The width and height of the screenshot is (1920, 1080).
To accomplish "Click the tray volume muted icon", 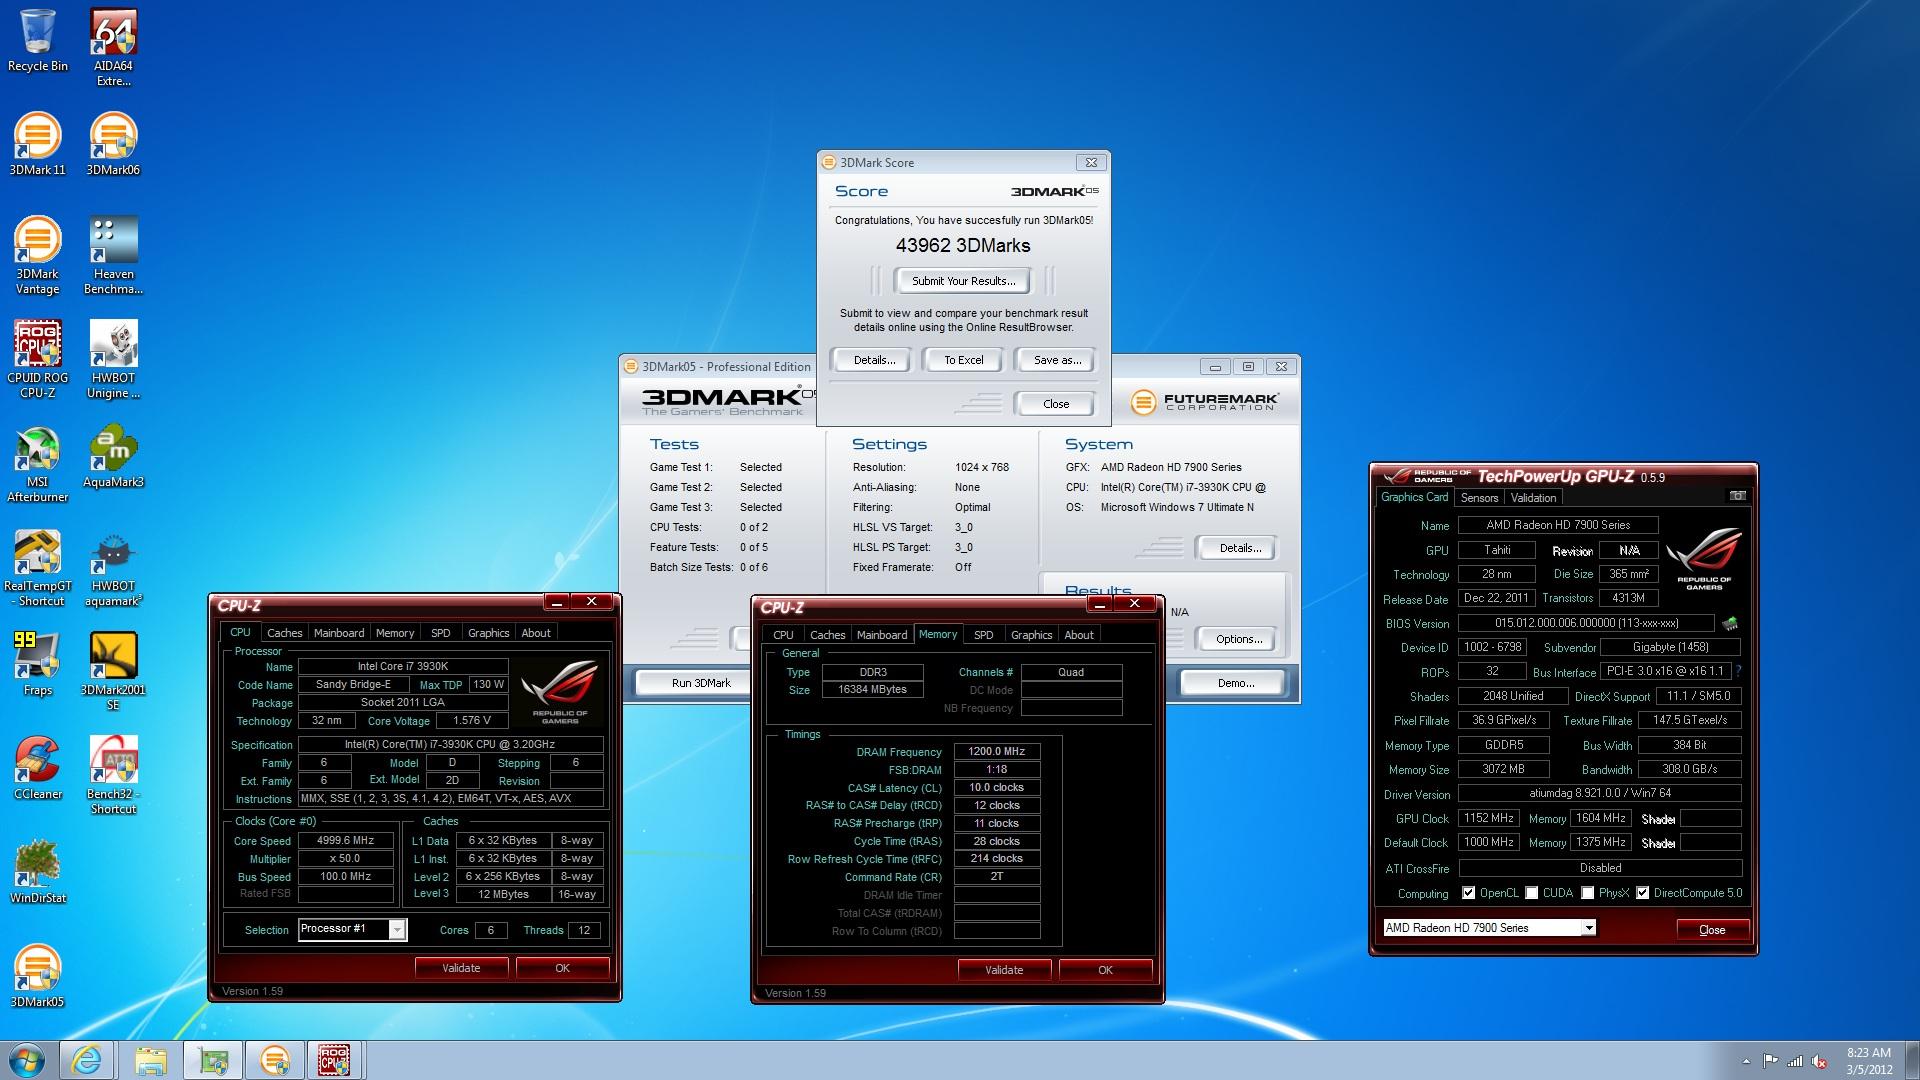I will (1820, 1061).
